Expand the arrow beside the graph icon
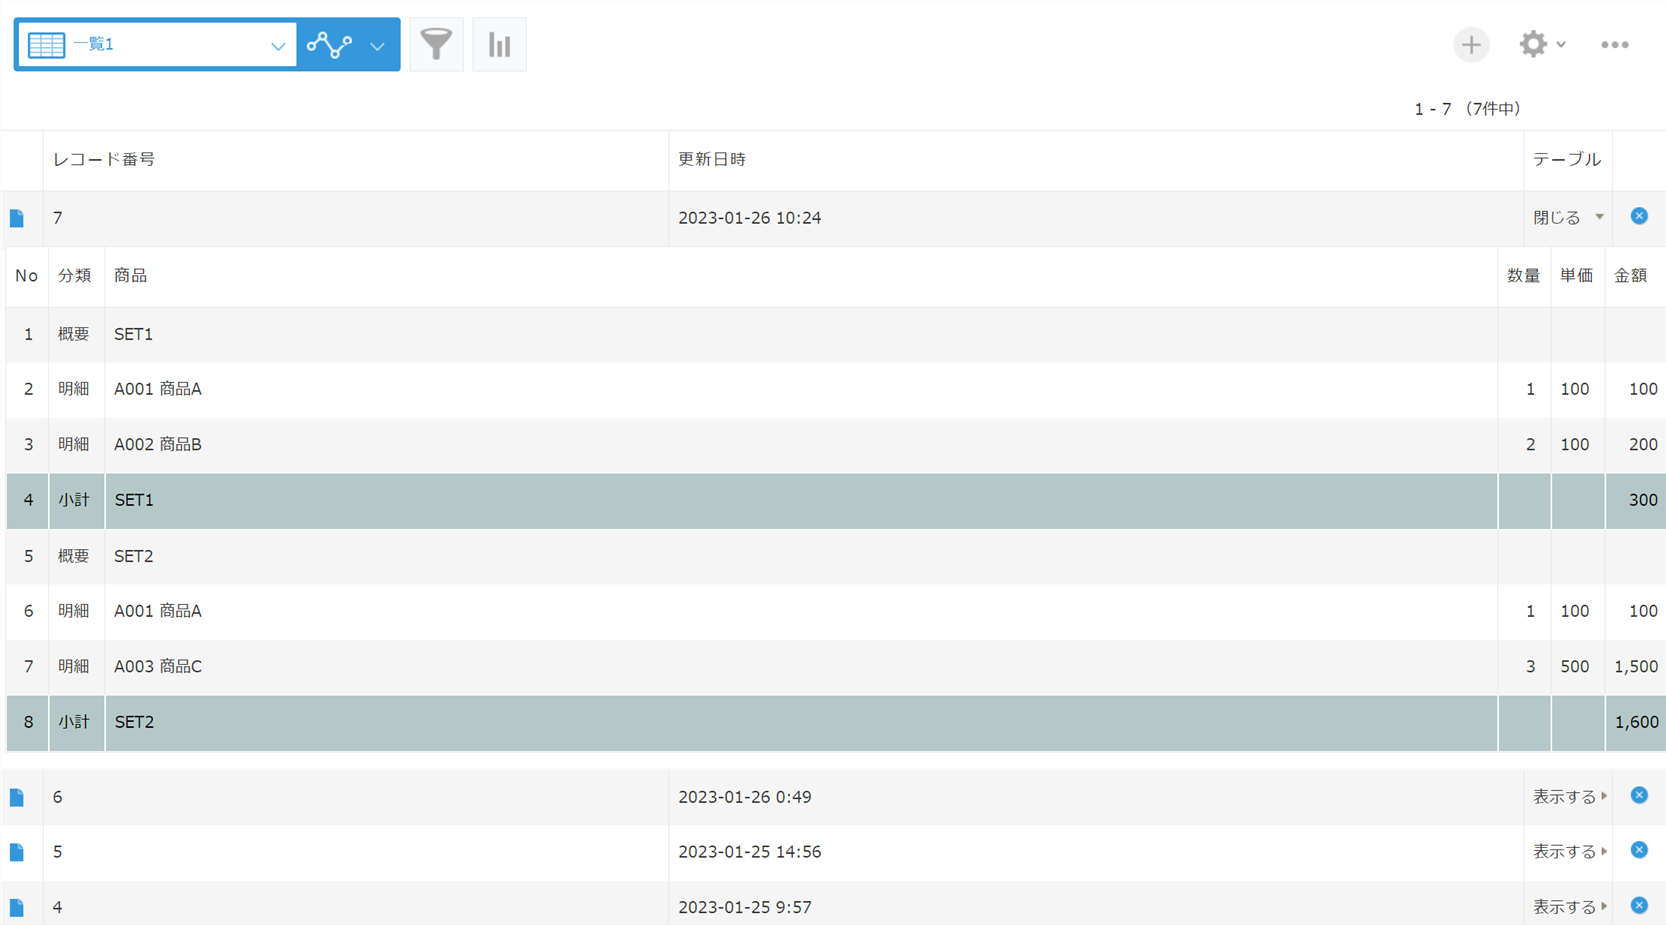The width and height of the screenshot is (1666, 925). pyautogui.click(x=377, y=46)
